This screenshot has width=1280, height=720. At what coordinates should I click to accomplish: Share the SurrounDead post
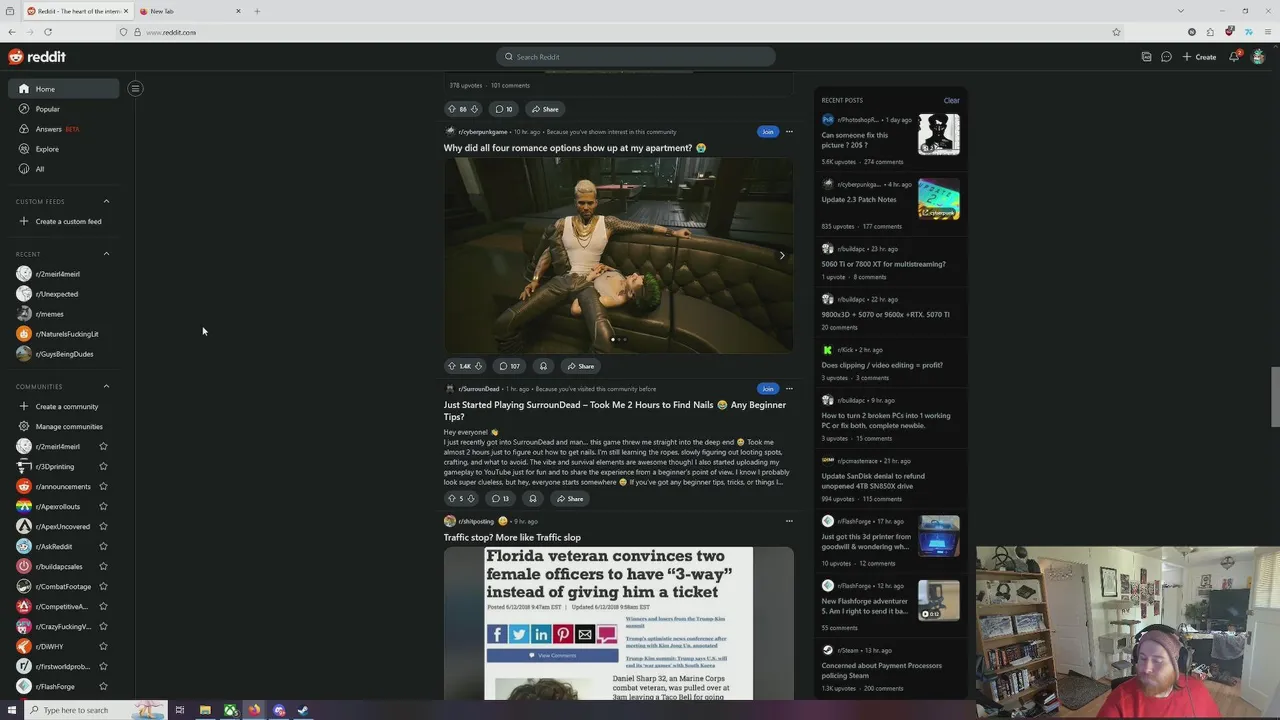pyautogui.click(x=570, y=498)
